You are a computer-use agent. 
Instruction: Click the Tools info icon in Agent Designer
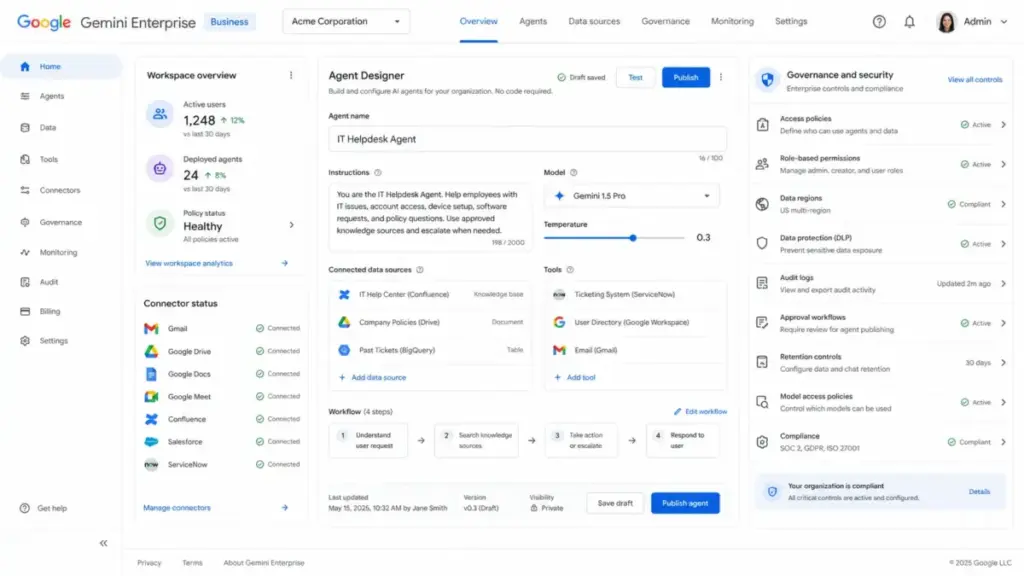click(x=569, y=270)
